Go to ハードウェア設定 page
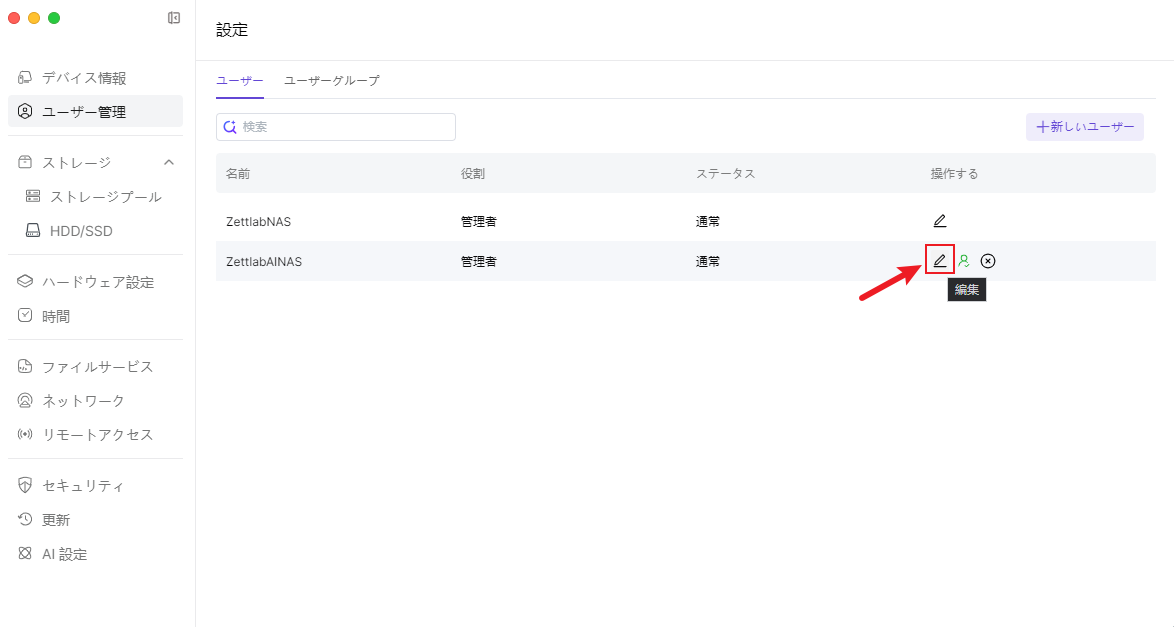The image size is (1174, 627). click(98, 282)
